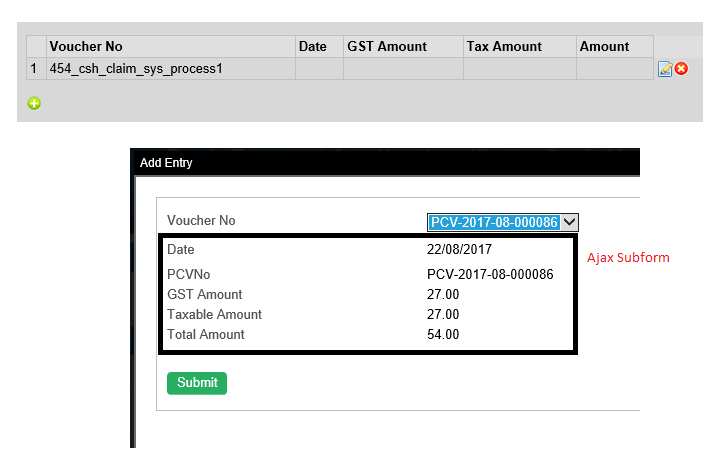This screenshot has height=461, width=720.
Task: Add a new row with the green plus icon
Action: click(34, 102)
